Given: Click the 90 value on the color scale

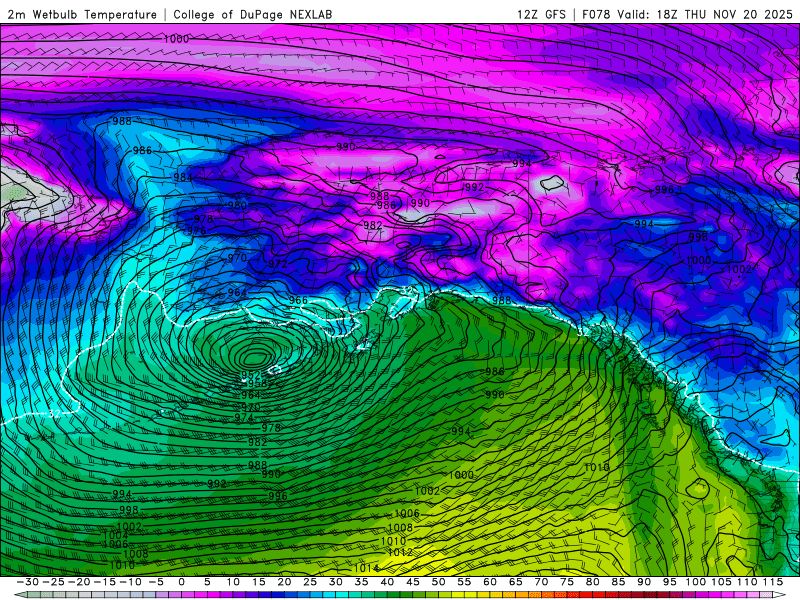Looking at the screenshot, I should click(644, 582).
